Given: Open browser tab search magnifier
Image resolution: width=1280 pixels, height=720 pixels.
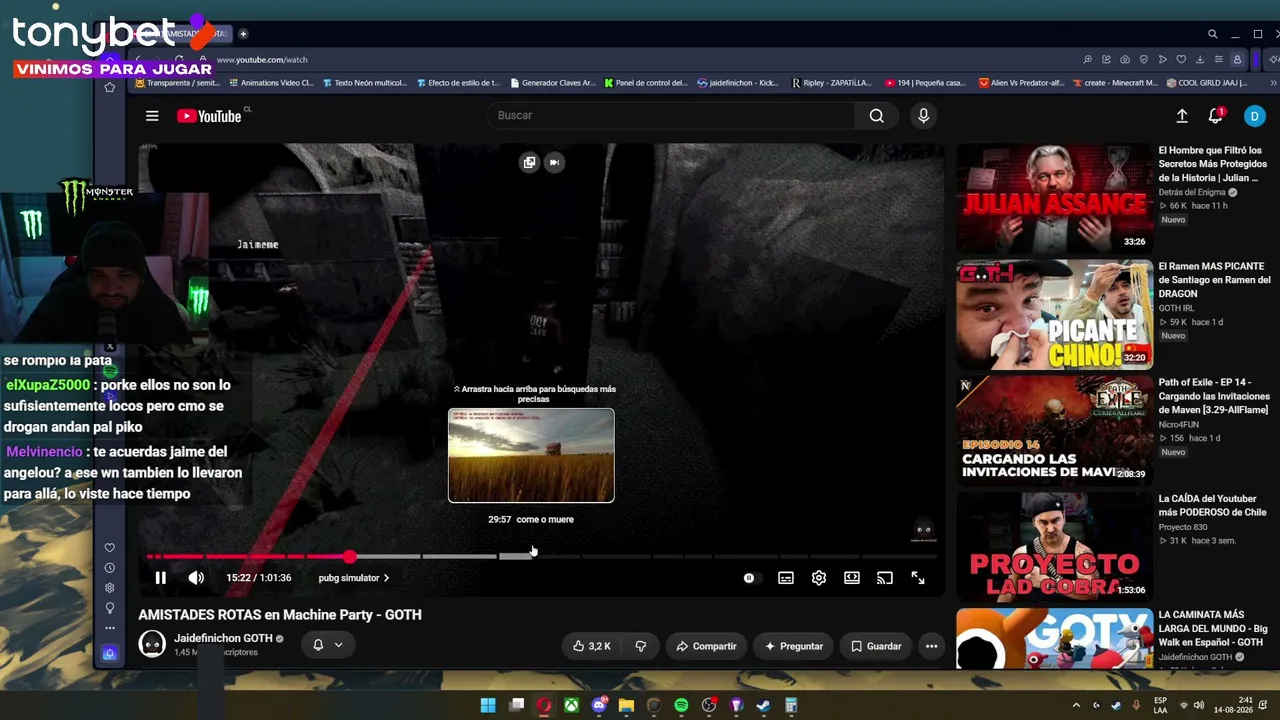Looking at the screenshot, I should (x=1212, y=34).
